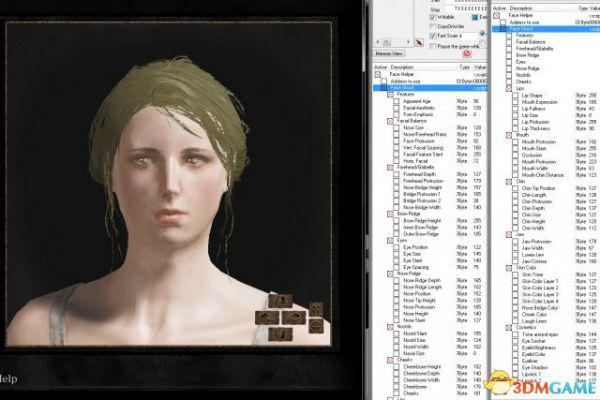Toggle the Face Helper script in left table
This screenshot has height=400, width=600.
(x=378, y=74)
